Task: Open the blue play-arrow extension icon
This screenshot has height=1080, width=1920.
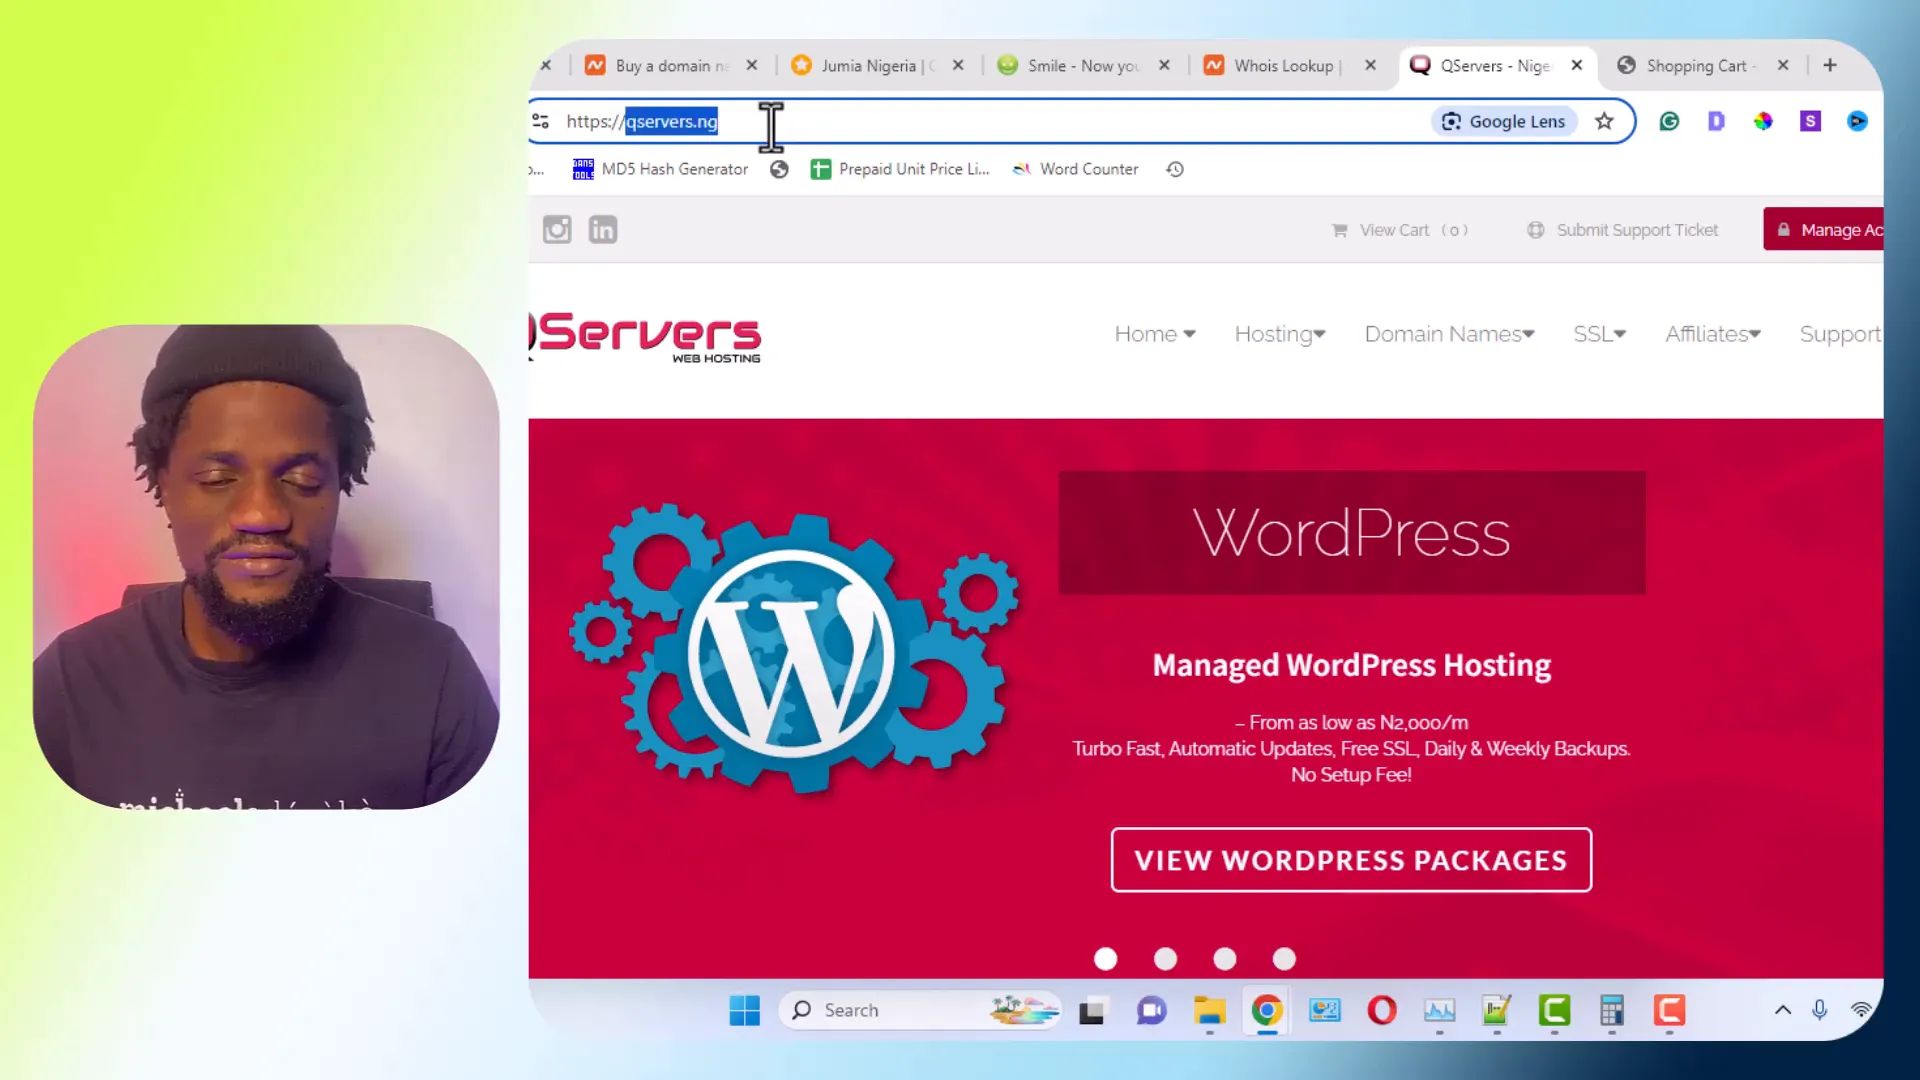Action: [x=1857, y=121]
